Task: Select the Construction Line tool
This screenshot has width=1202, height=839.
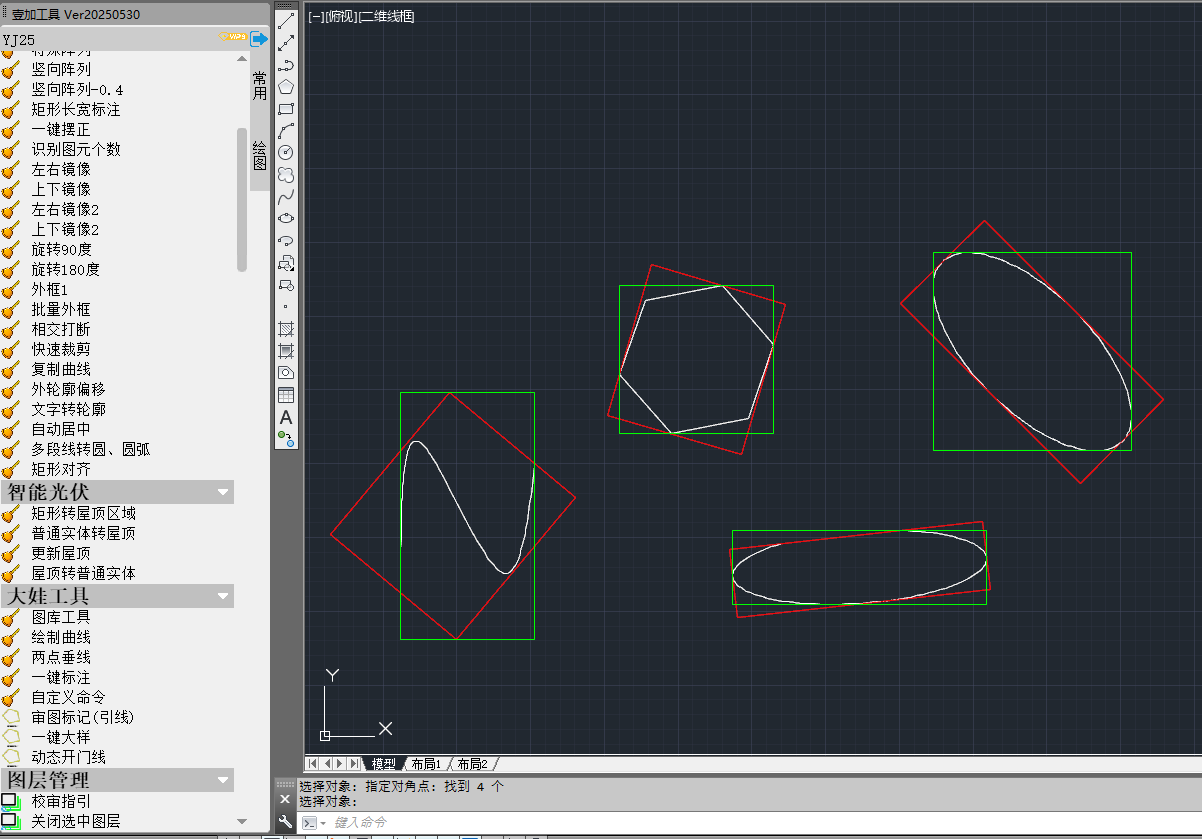Action: click(286, 42)
